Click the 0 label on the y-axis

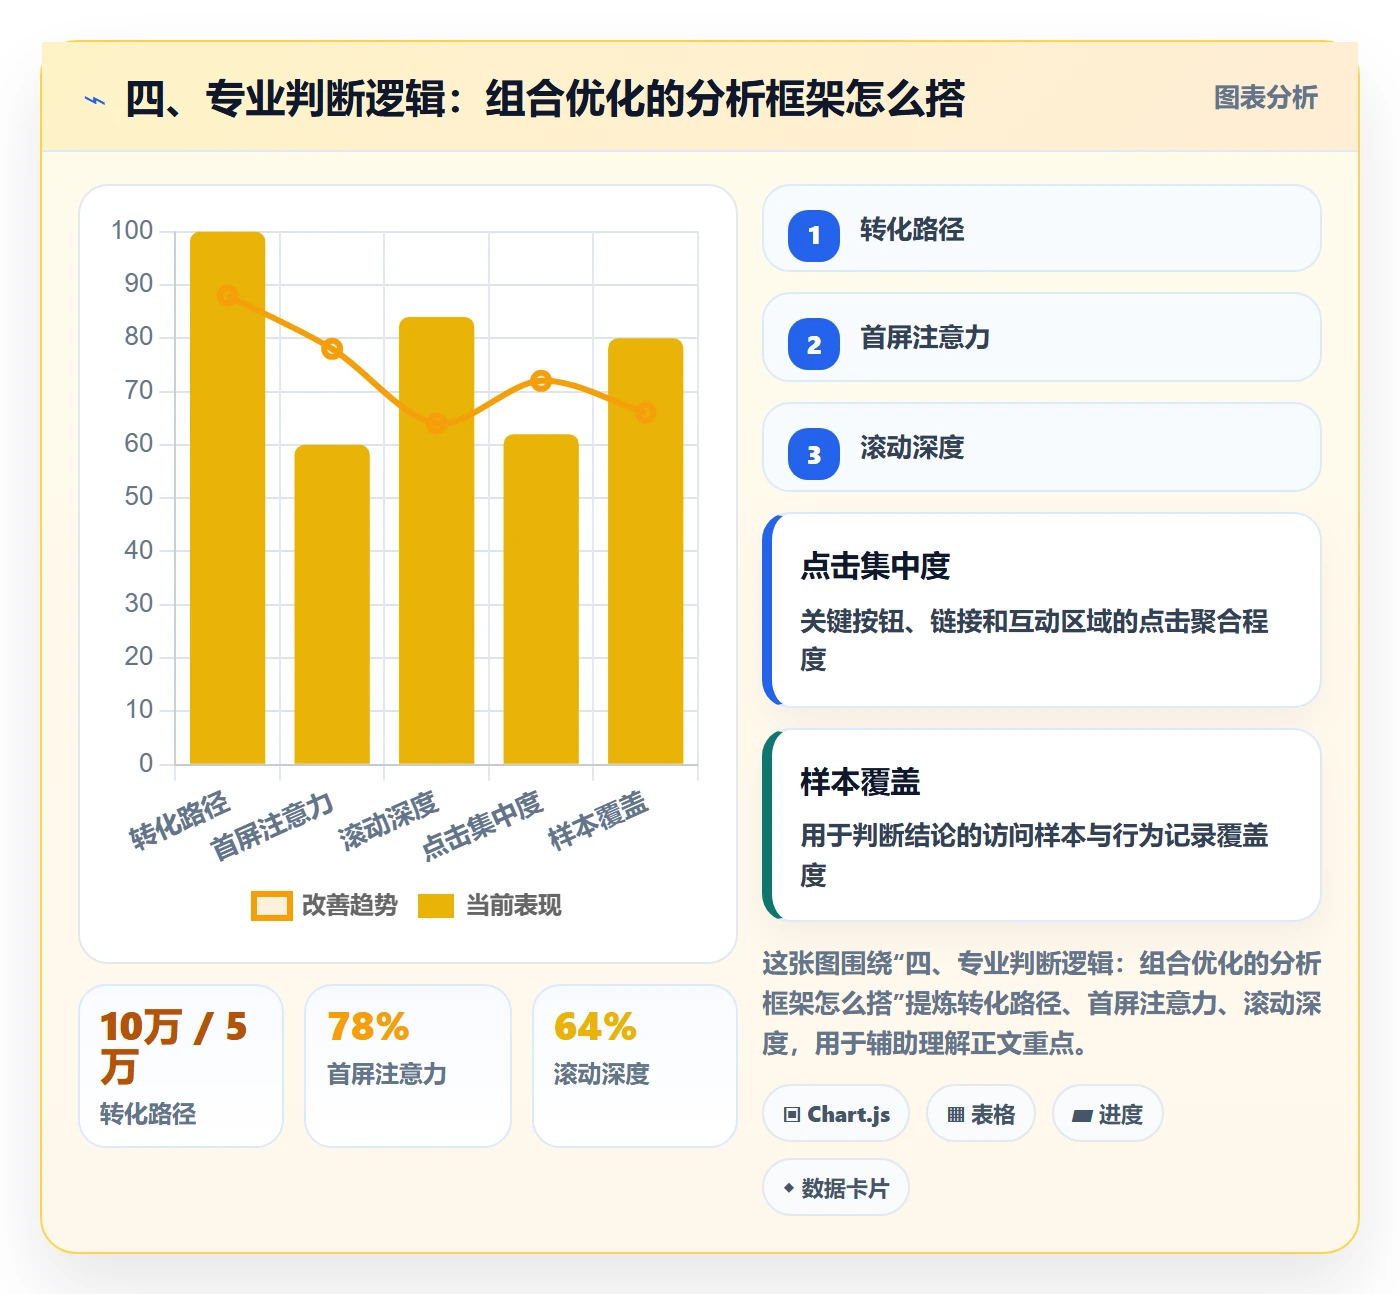(x=146, y=763)
